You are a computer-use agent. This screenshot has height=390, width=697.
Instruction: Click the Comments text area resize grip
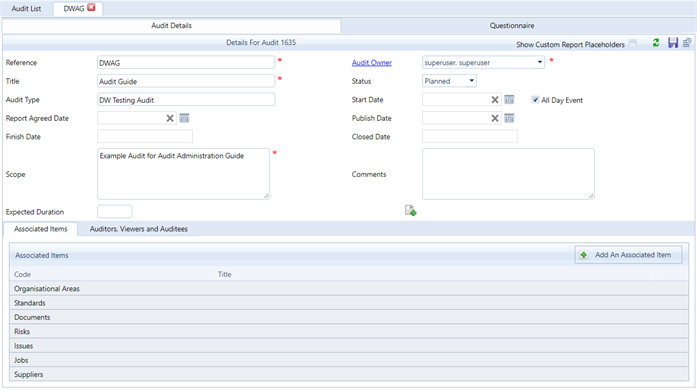(591, 196)
